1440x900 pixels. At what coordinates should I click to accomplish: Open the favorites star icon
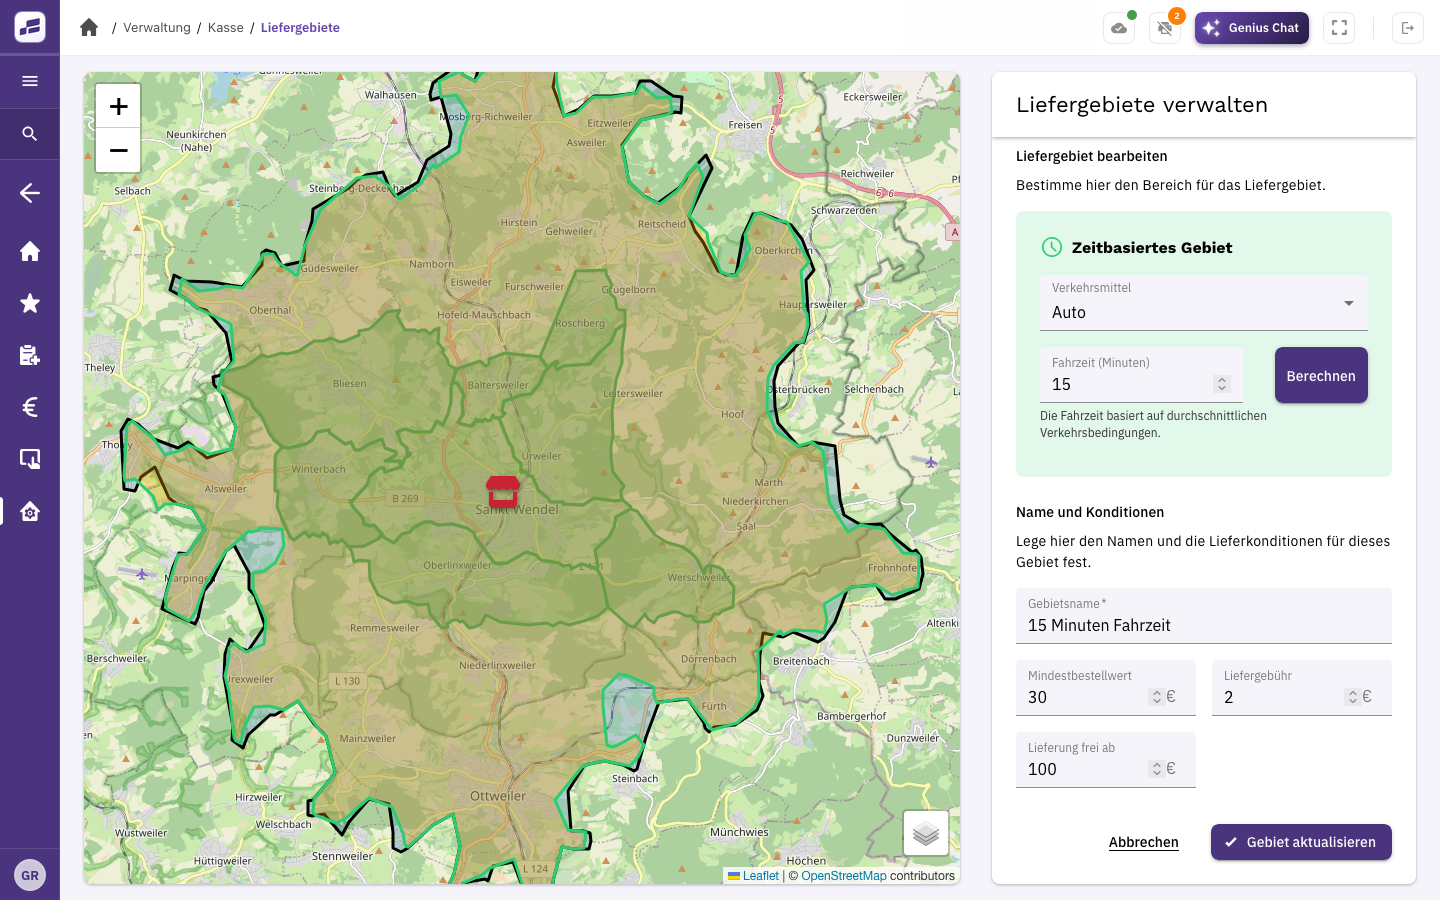coord(30,303)
